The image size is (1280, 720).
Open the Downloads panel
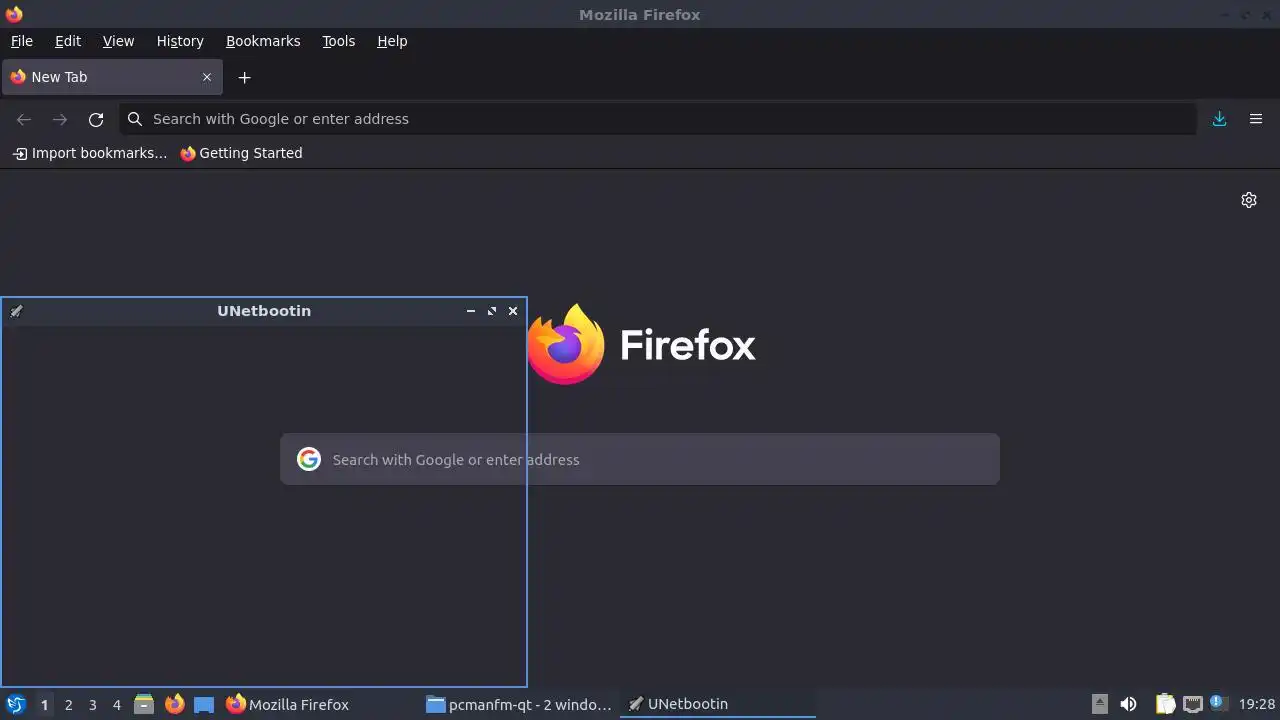[1220, 119]
